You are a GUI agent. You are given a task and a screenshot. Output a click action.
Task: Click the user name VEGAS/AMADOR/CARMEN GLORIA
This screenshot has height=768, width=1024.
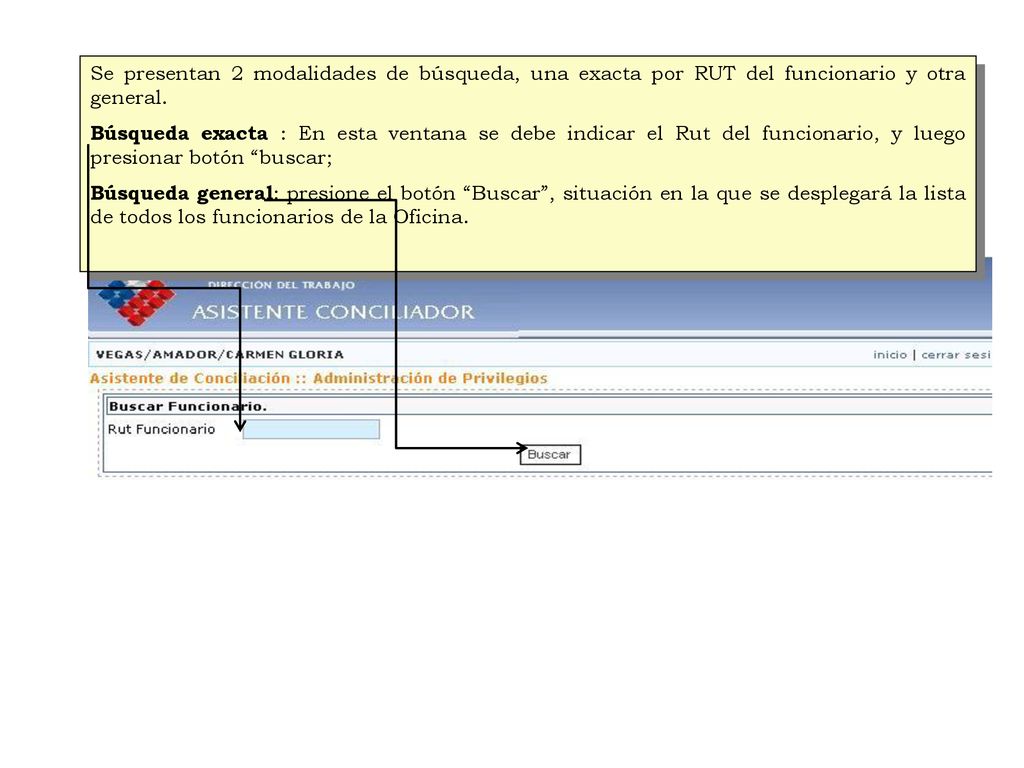tap(219, 355)
